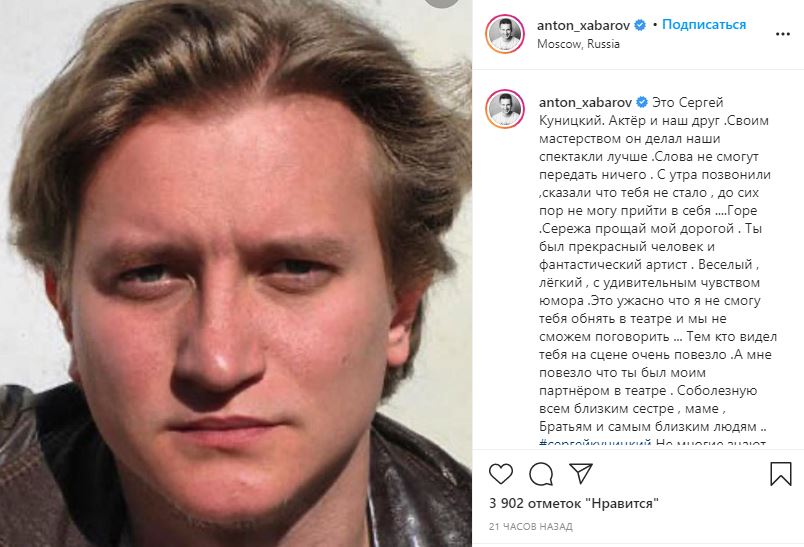Open anton_xabarov username in the caption
This screenshot has height=547, width=804.
pyautogui.click(x=585, y=102)
